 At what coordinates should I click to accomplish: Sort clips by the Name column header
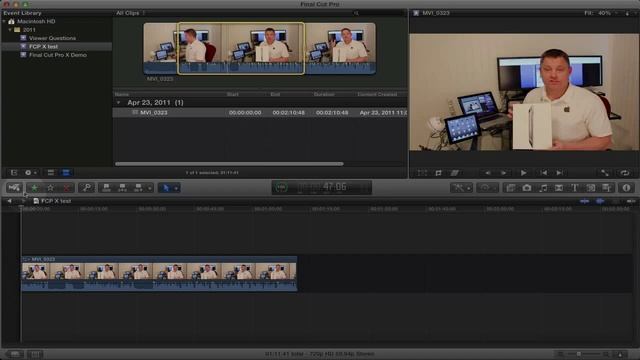[x=122, y=94]
